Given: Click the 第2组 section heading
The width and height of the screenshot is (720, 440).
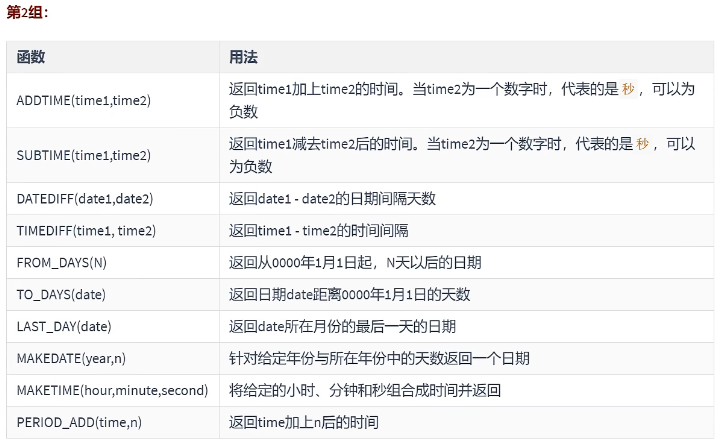Looking at the screenshot, I should 27,12.
